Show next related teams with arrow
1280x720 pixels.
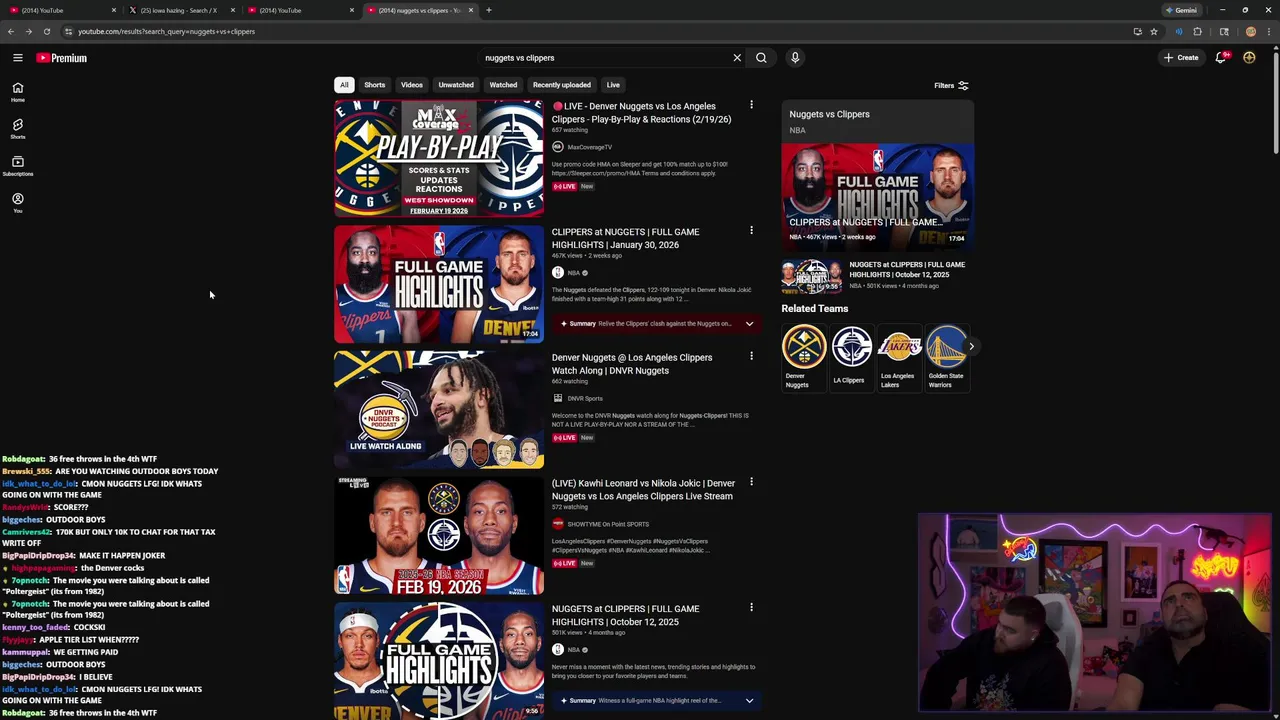coord(970,346)
